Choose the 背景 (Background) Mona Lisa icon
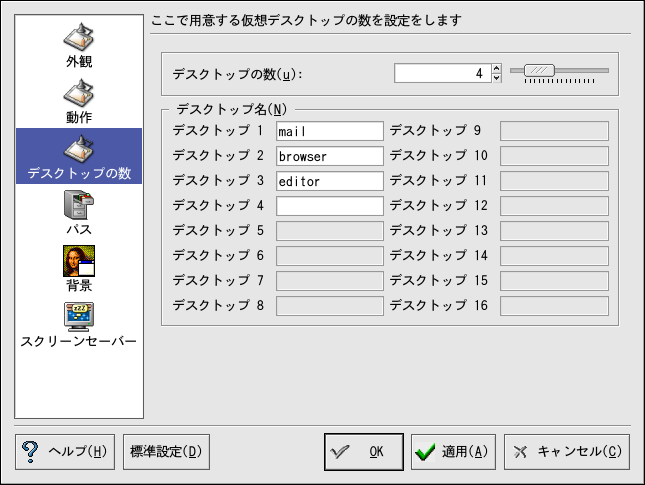645x485 pixels. [x=78, y=262]
